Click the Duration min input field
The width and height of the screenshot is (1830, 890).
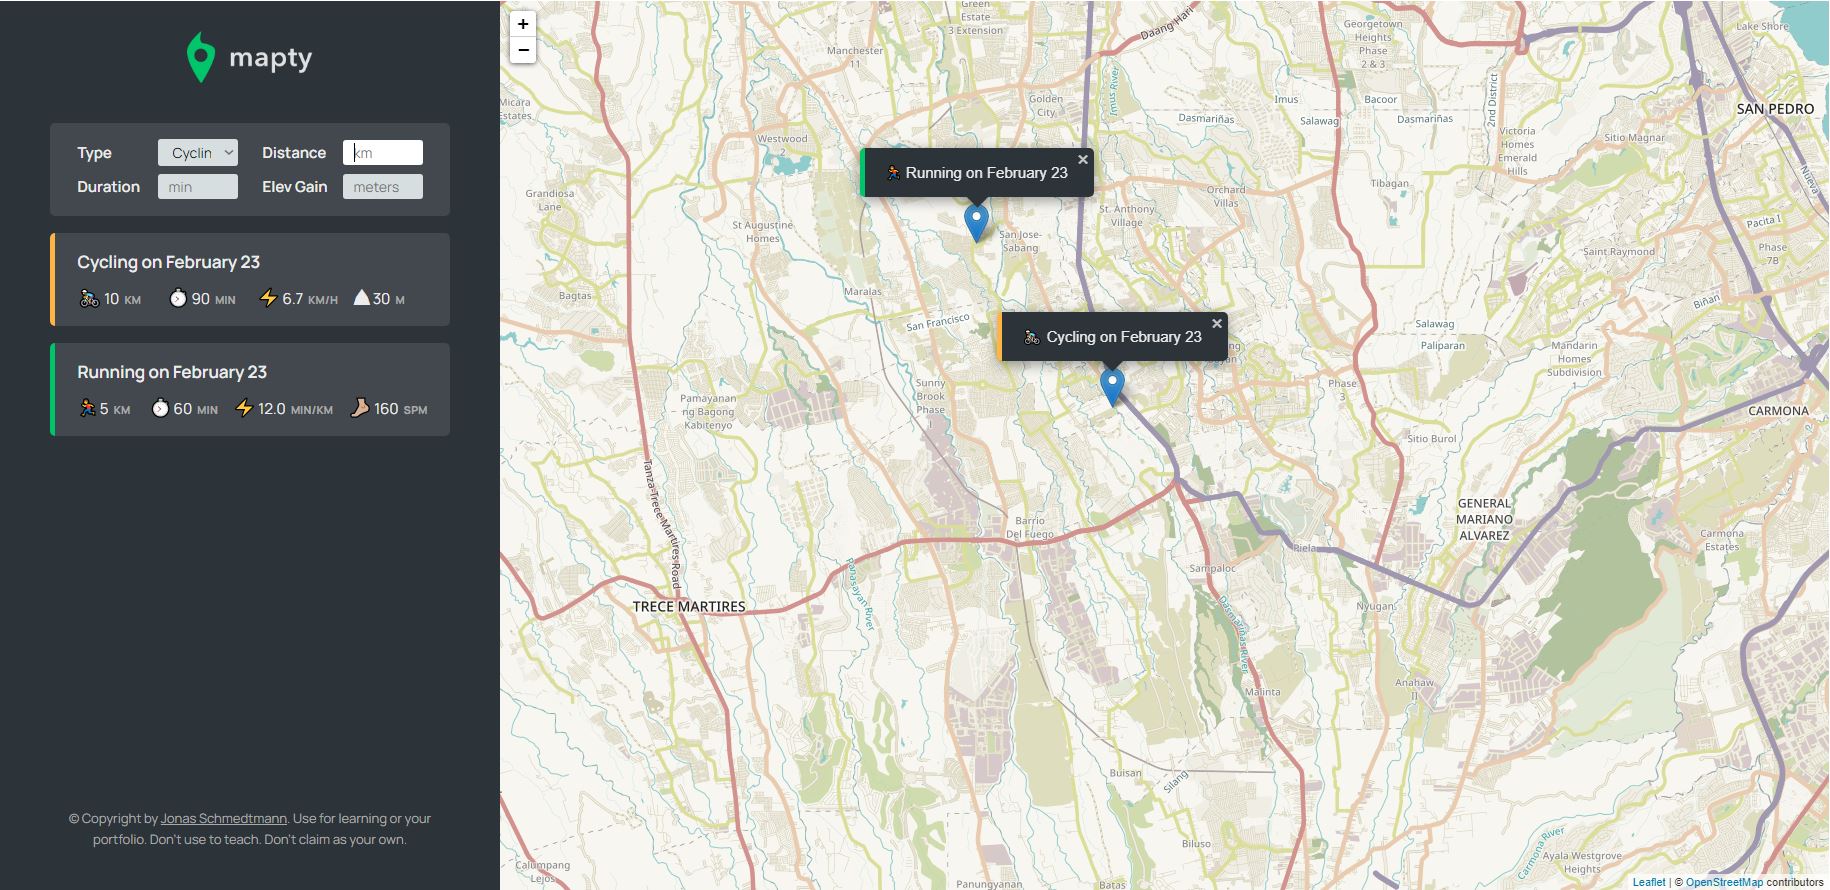click(198, 187)
